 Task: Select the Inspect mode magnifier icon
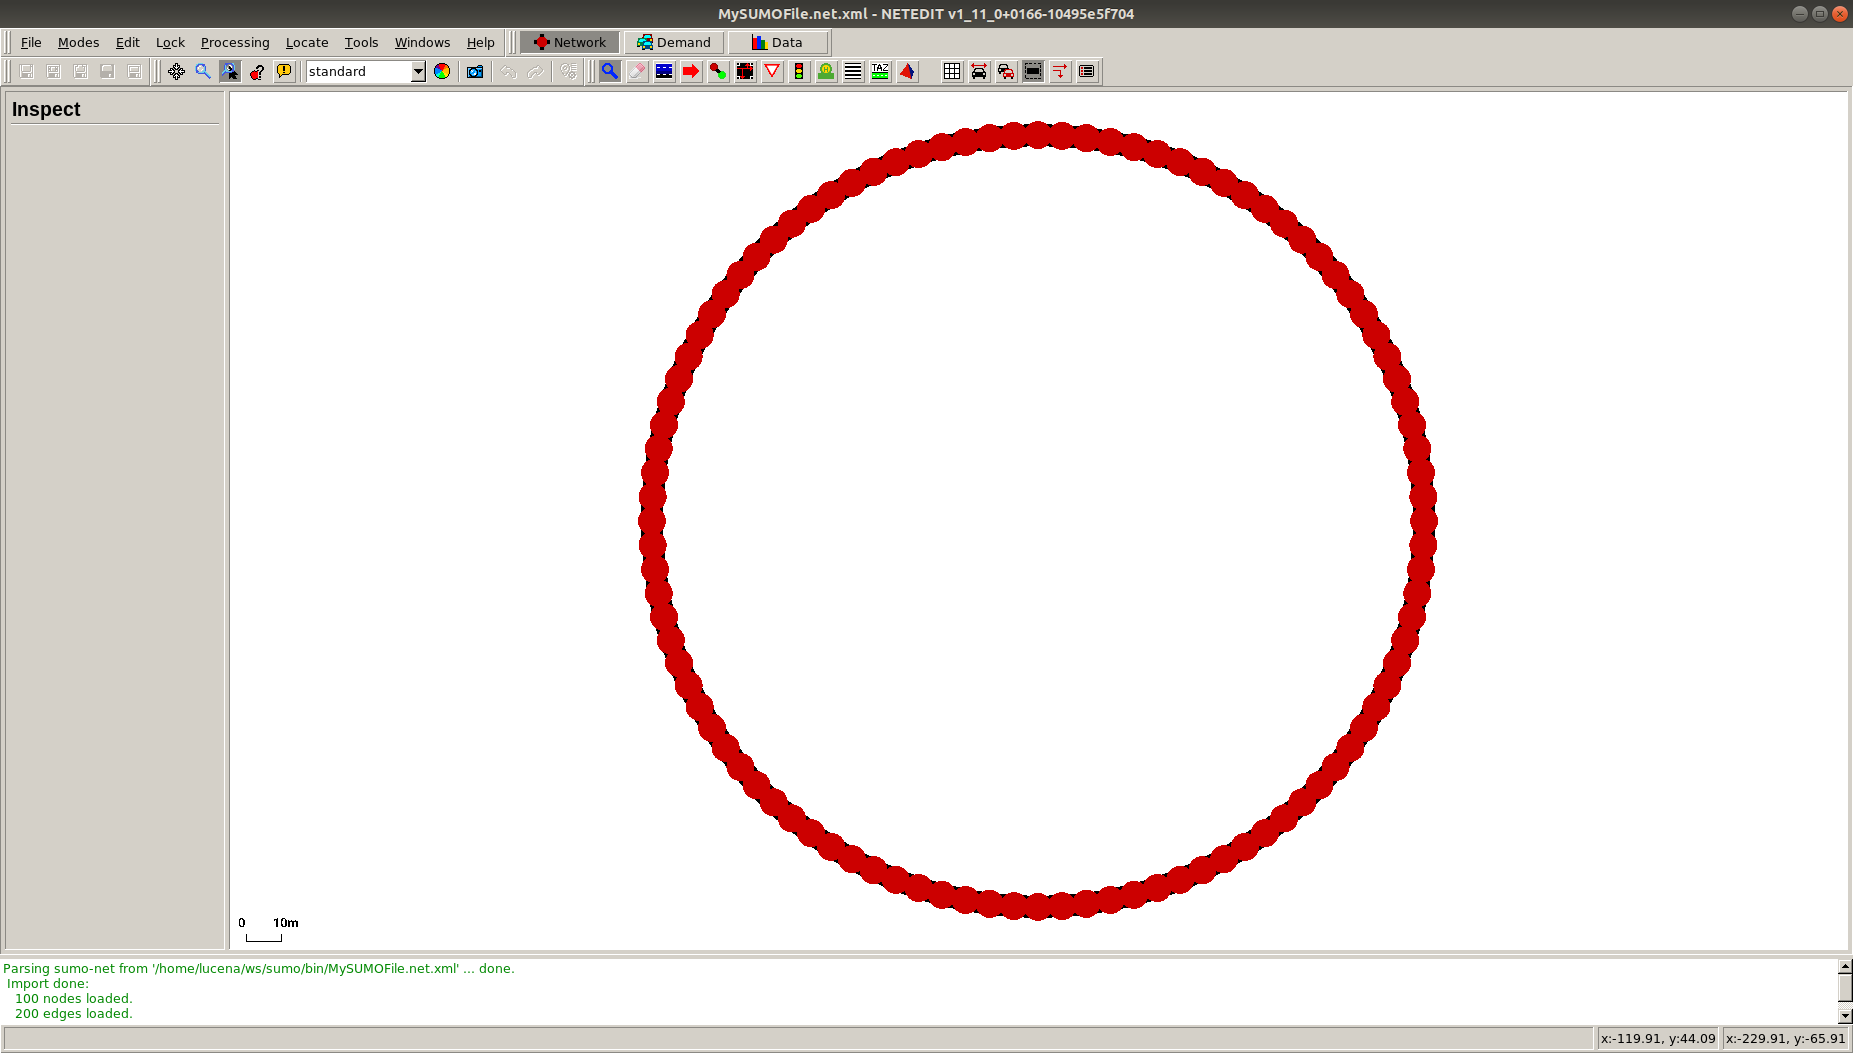click(x=609, y=71)
